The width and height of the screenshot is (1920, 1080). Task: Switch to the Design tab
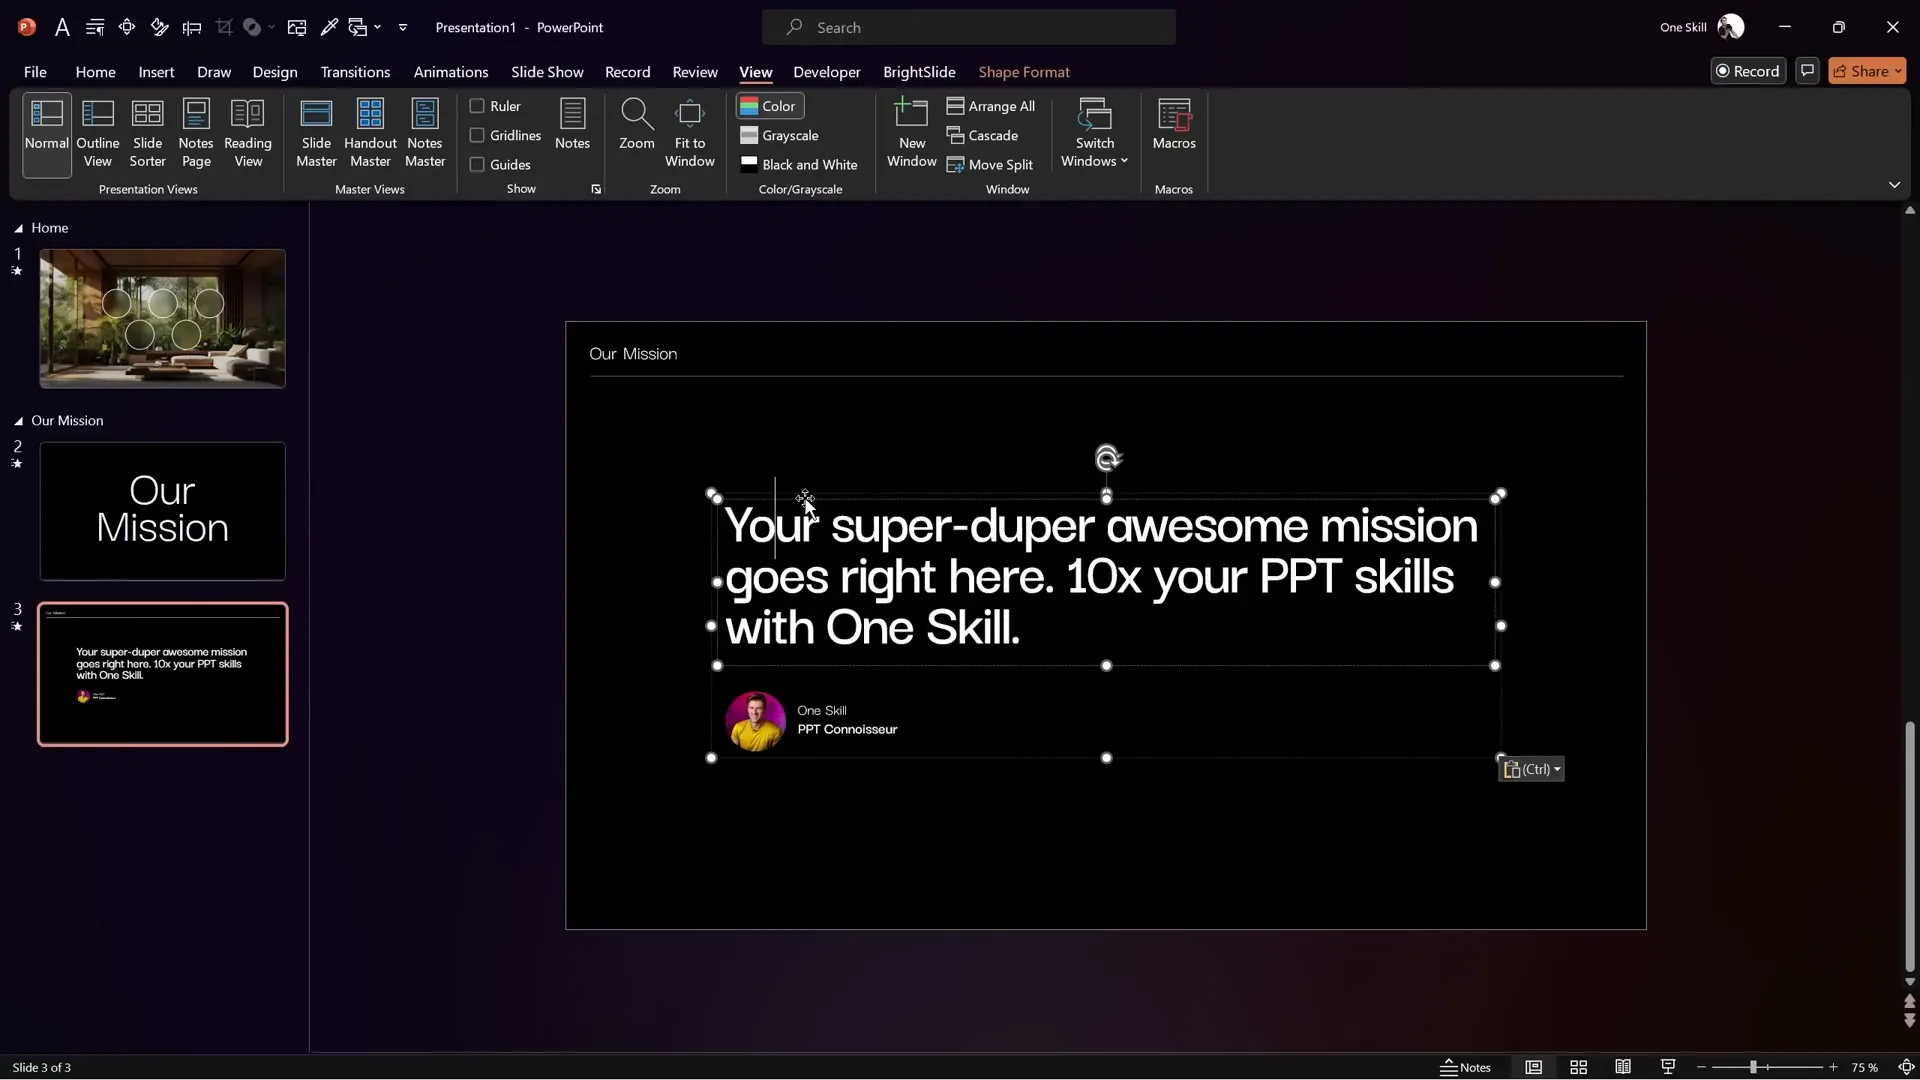click(275, 72)
